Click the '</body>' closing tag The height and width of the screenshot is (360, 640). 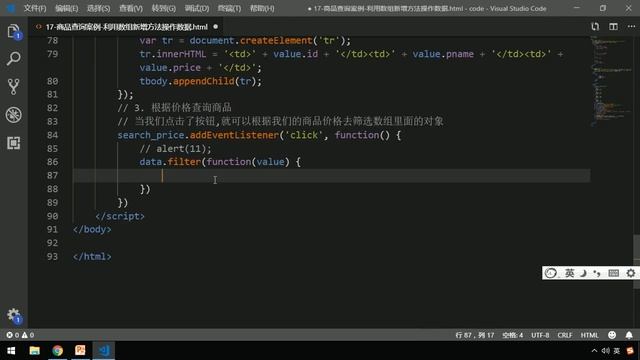[x=92, y=229]
